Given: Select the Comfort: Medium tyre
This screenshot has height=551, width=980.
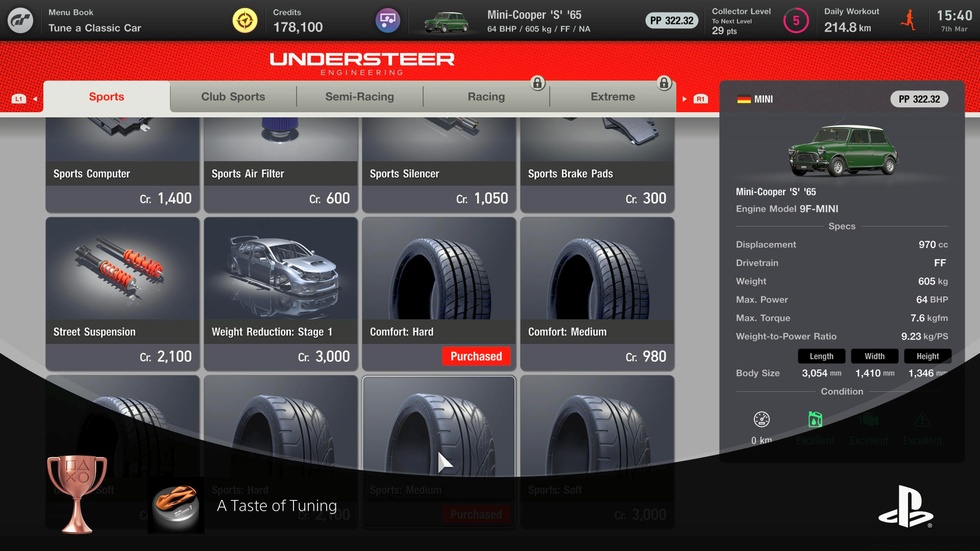Looking at the screenshot, I should pyautogui.click(x=597, y=294).
